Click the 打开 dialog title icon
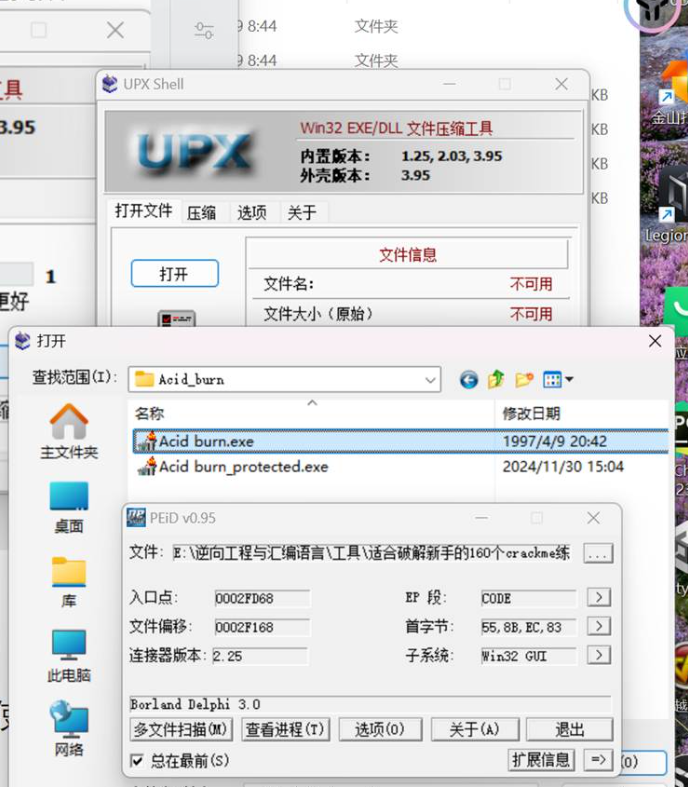 (x=23, y=341)
